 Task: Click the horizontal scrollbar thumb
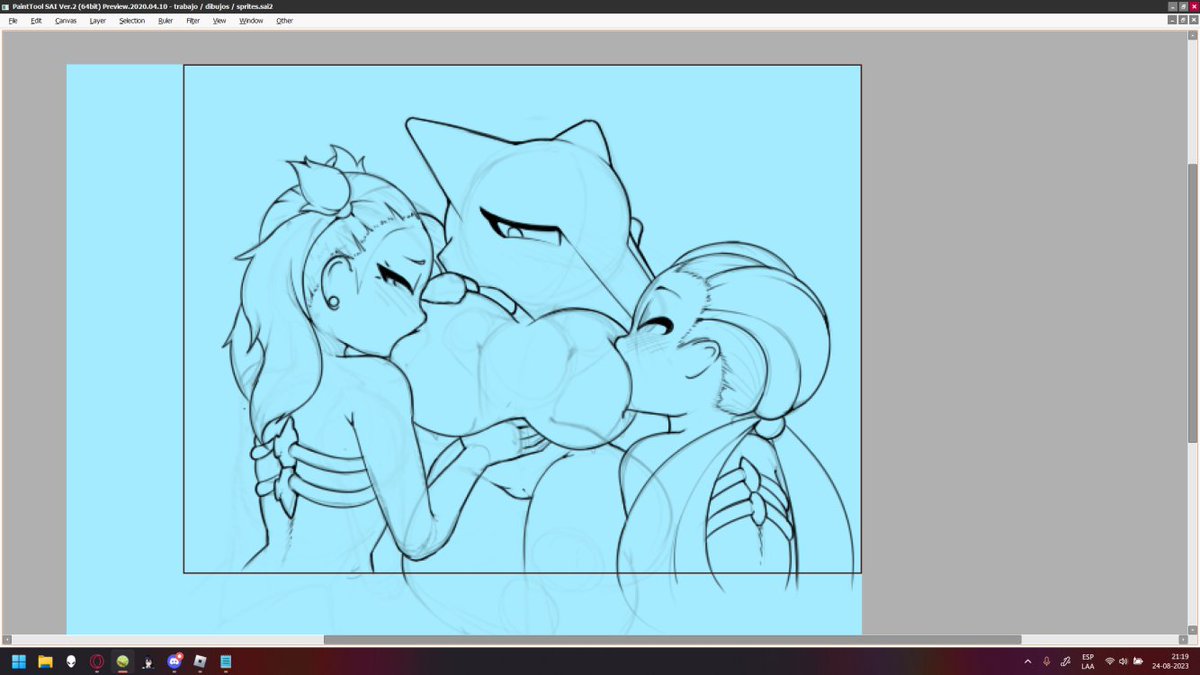coord(672,640)
